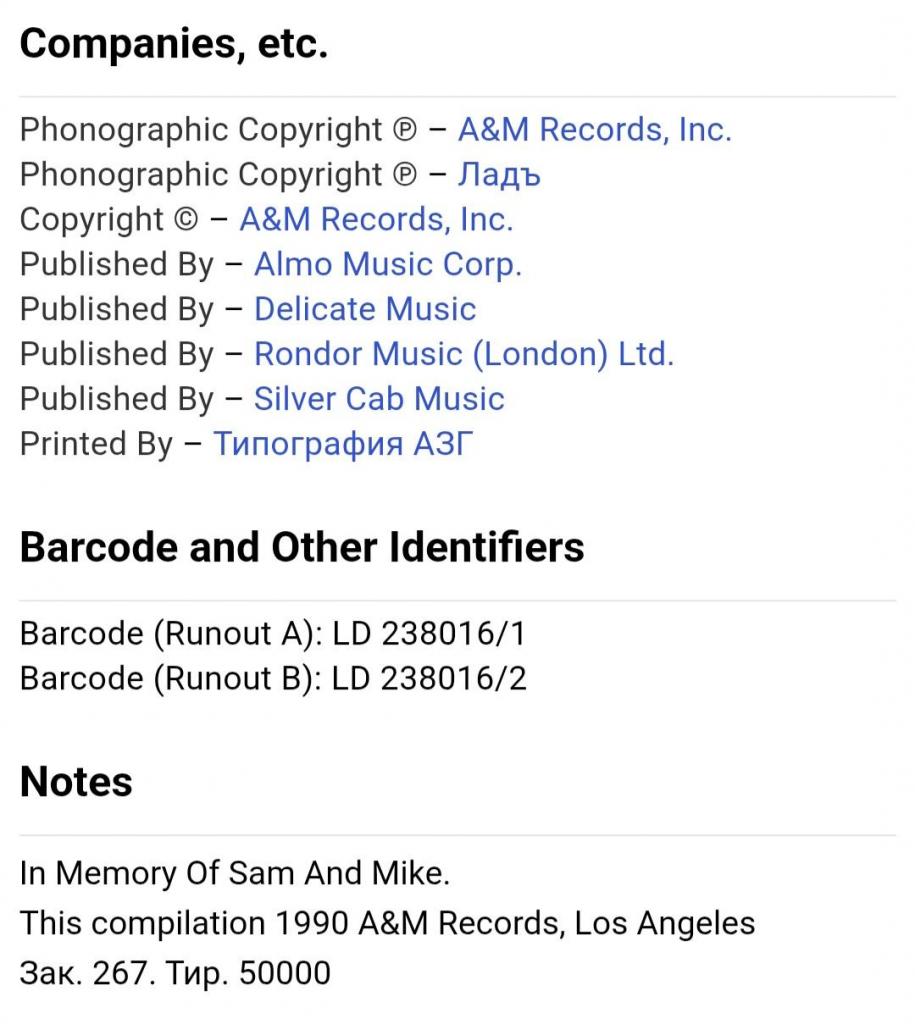Click the "Зак. 267. Тир. 50000" note line
This screenshot has width=915, height=1024.
point(175,972)
